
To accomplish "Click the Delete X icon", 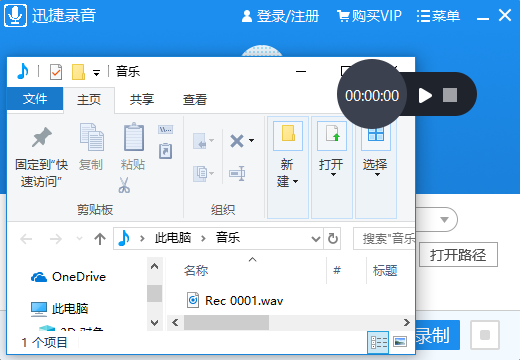I will 237,141.
